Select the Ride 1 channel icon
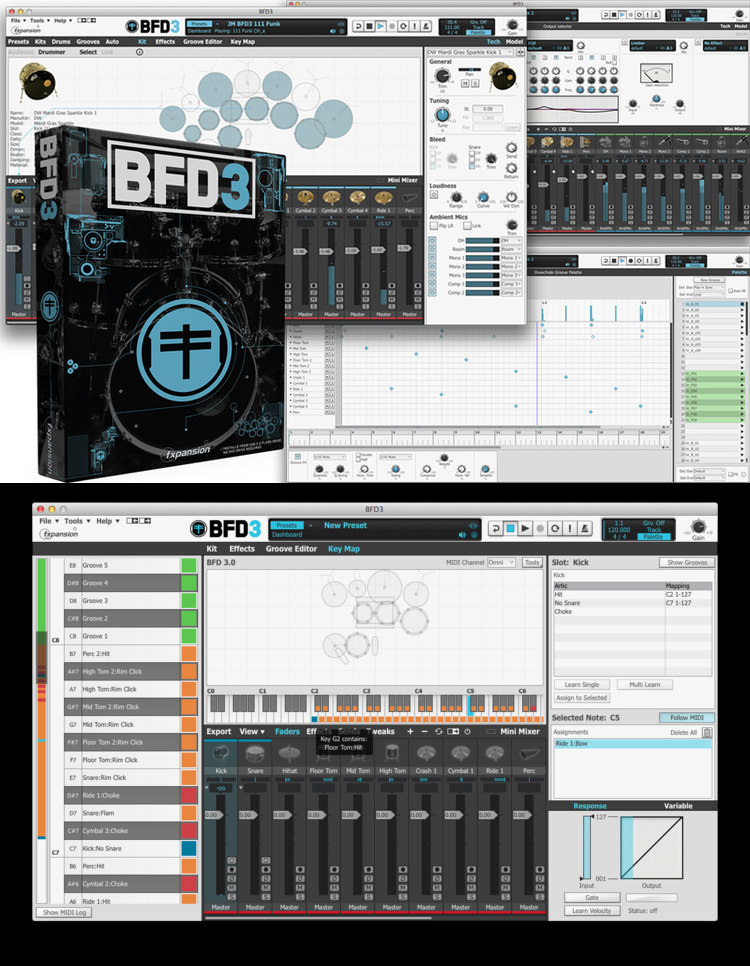 (494, 754)
